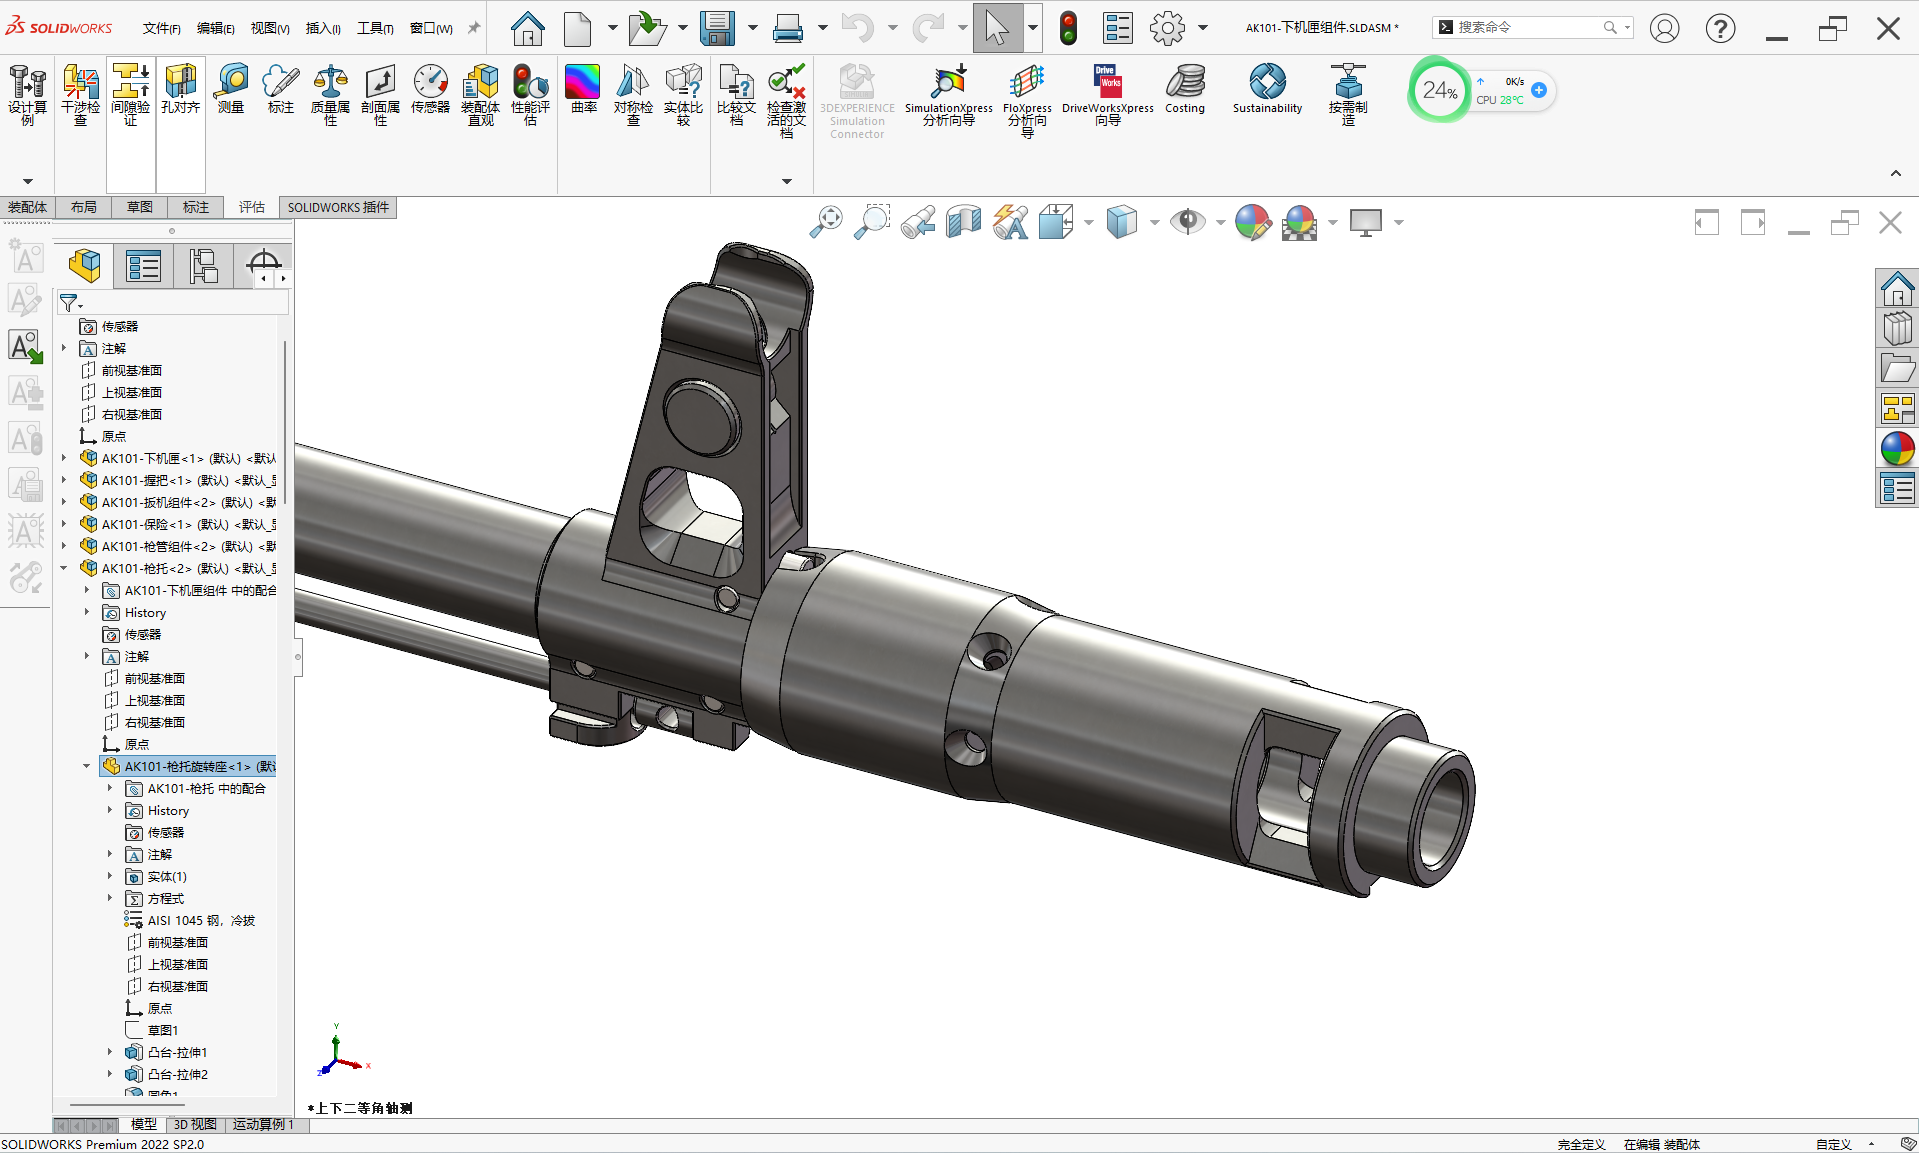Open the Display Style dropdown arrow

click(1154, 223)
